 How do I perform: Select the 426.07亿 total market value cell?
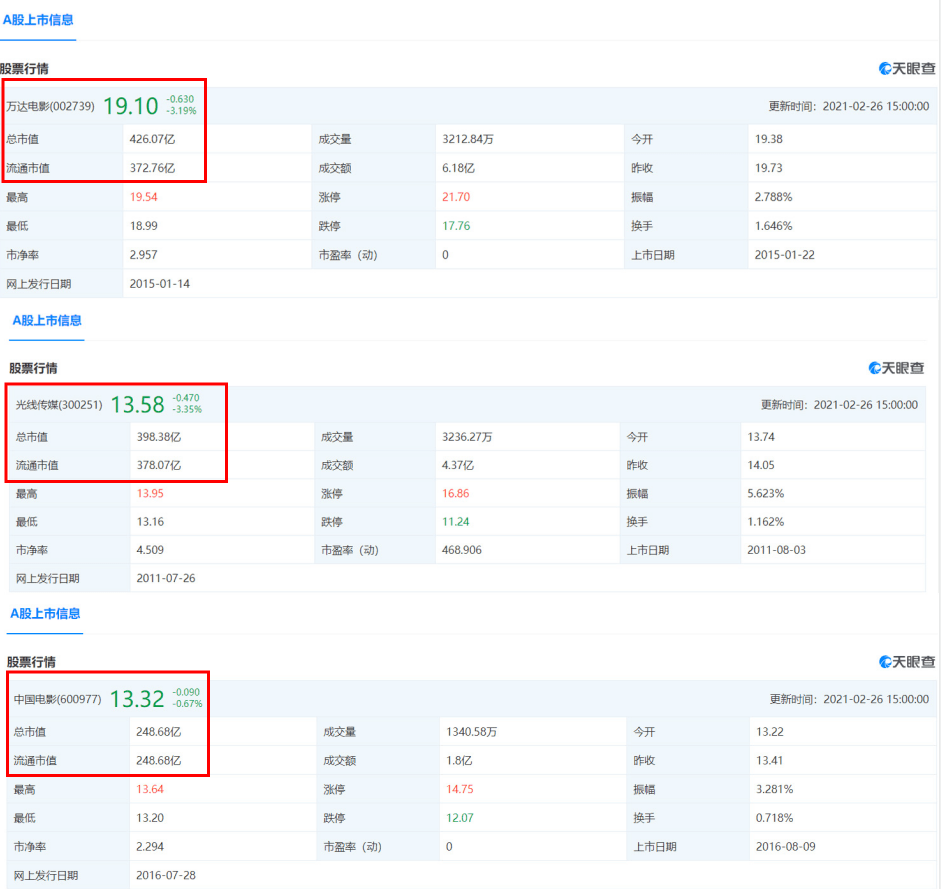[x=153, y=139]
